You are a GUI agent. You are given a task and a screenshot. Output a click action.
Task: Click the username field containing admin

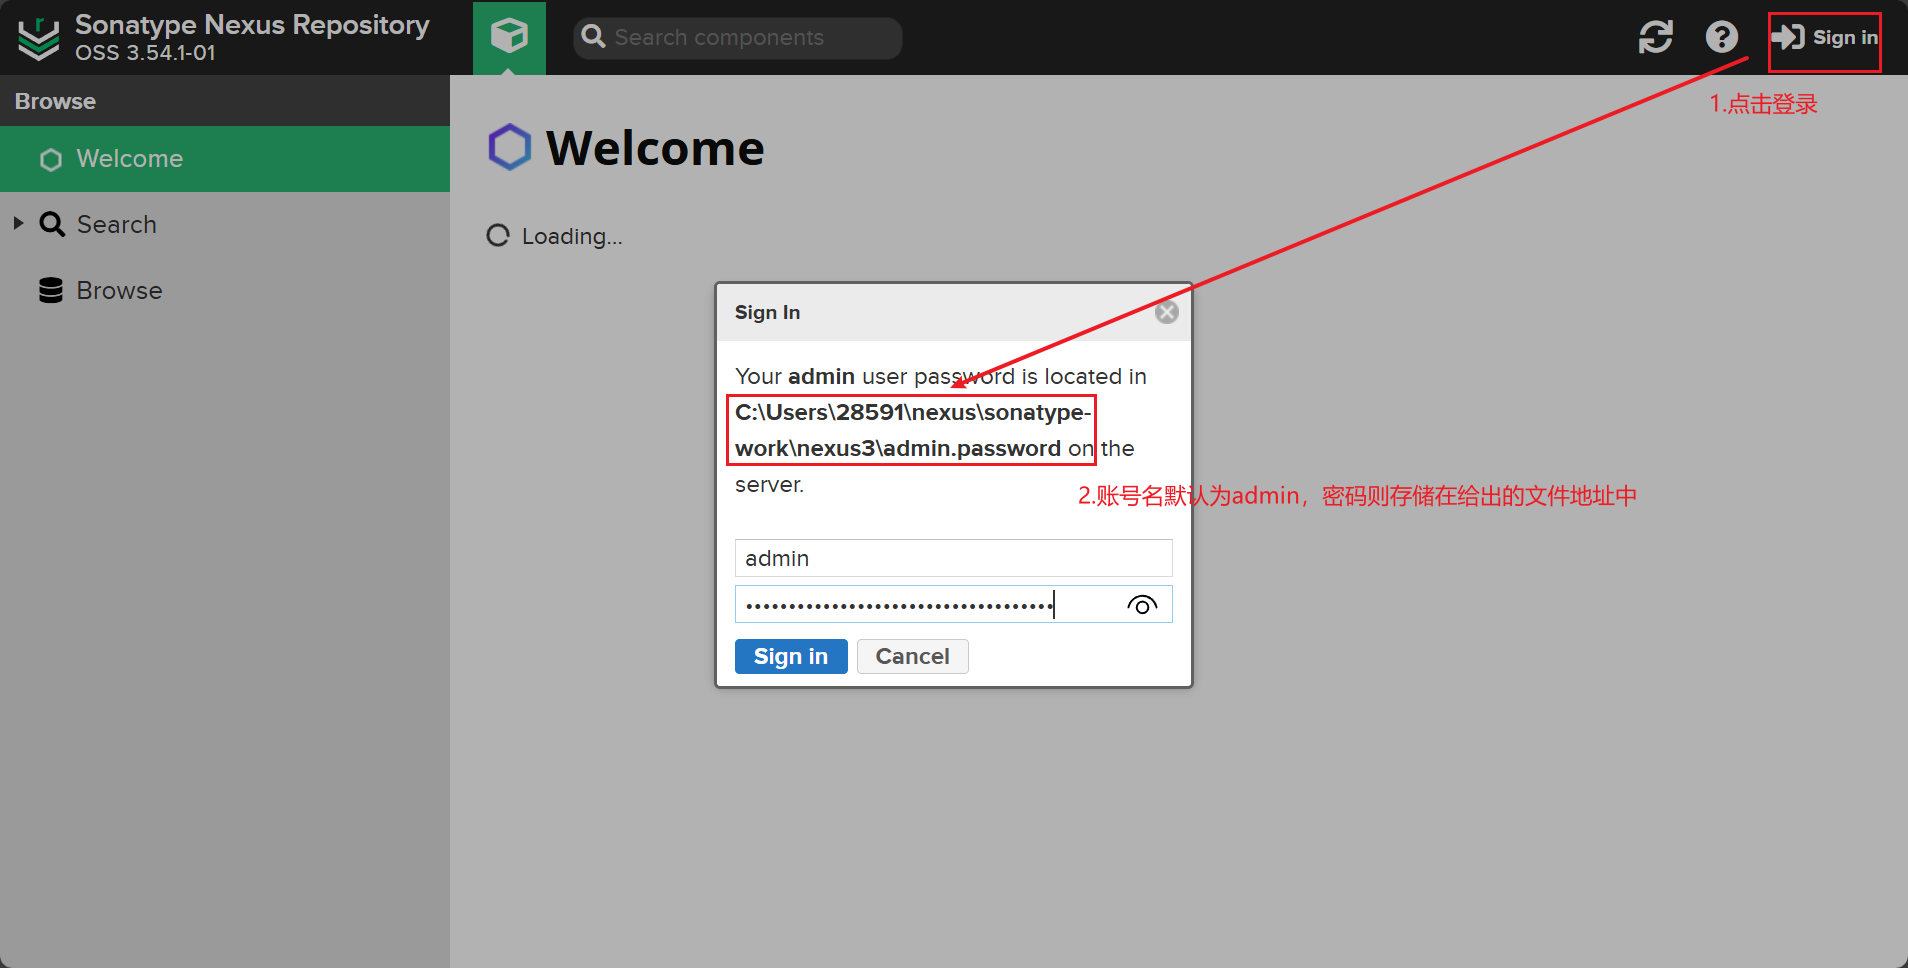[x=953, y=558]
